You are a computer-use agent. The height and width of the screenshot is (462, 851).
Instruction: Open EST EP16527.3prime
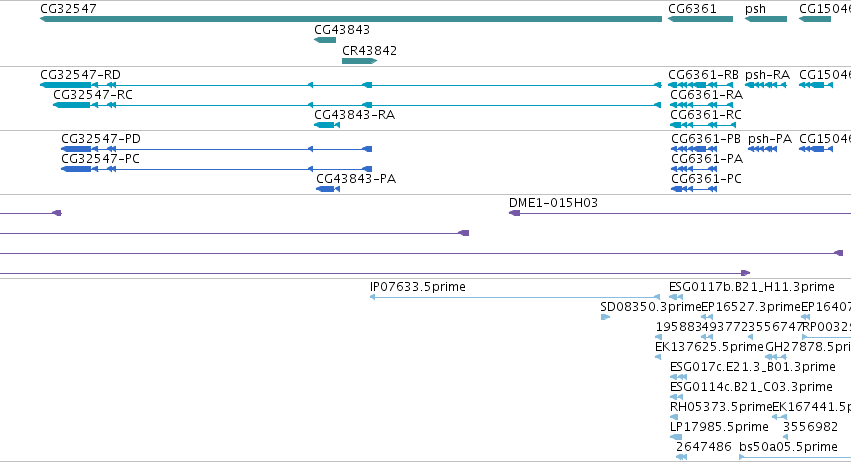(707, 317)
